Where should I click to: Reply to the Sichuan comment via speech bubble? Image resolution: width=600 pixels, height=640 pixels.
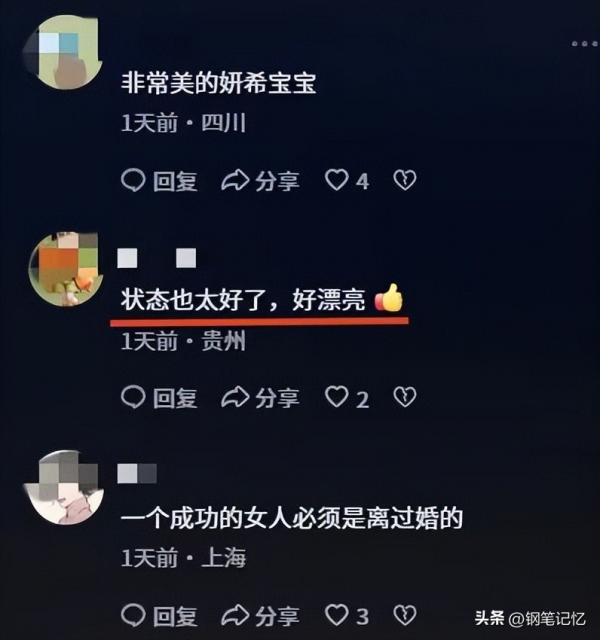click(x=159, y=180)
